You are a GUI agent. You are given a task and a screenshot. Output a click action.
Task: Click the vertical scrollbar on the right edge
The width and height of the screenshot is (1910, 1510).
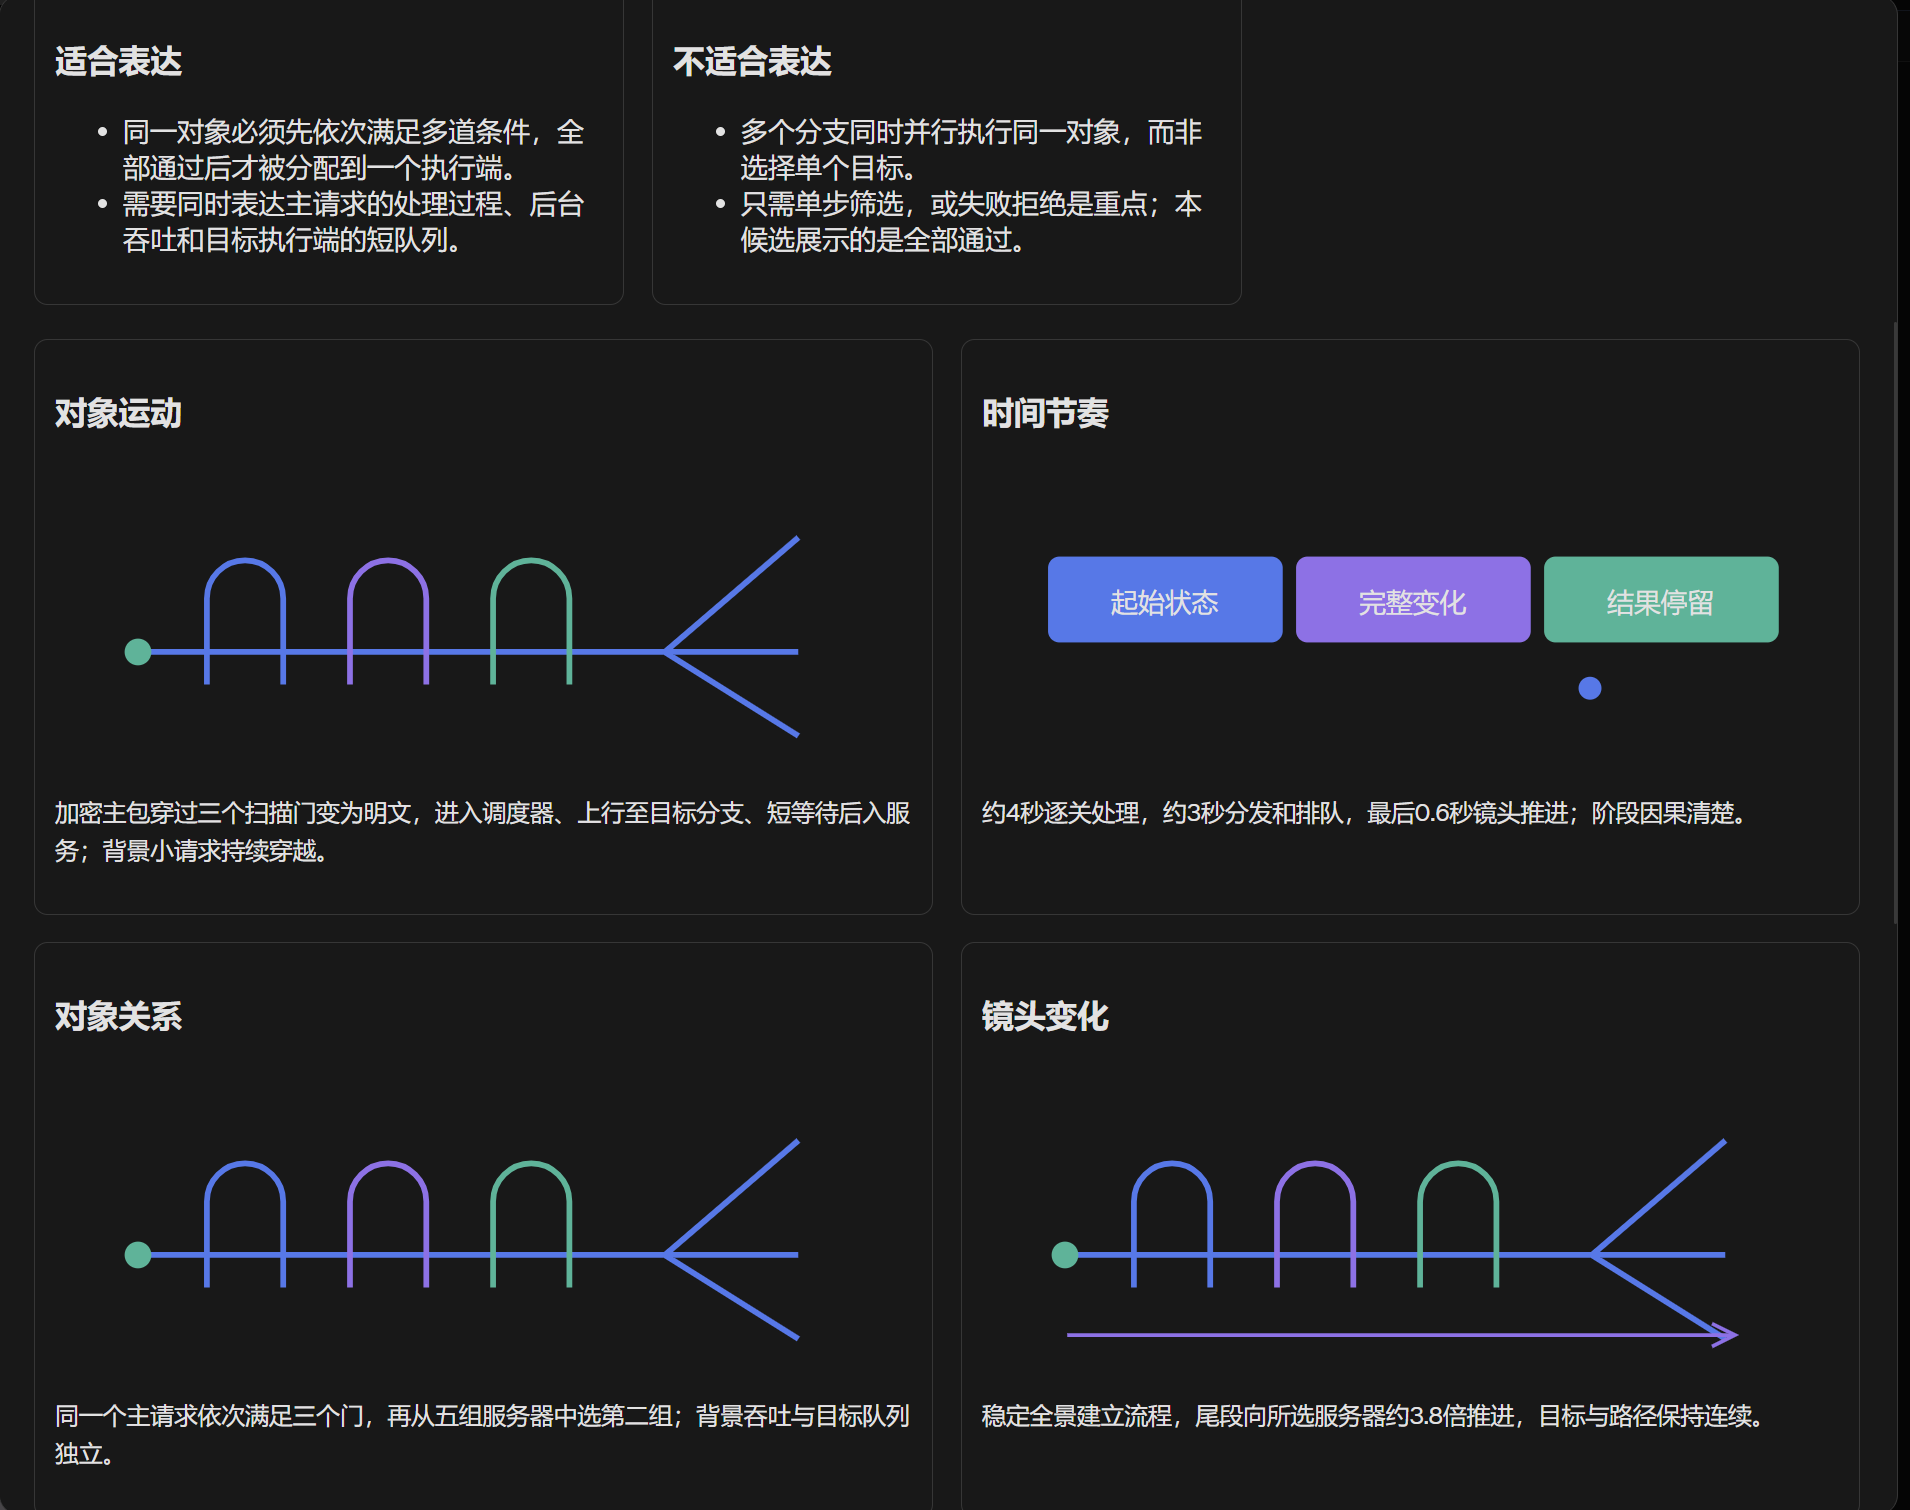1896,622
